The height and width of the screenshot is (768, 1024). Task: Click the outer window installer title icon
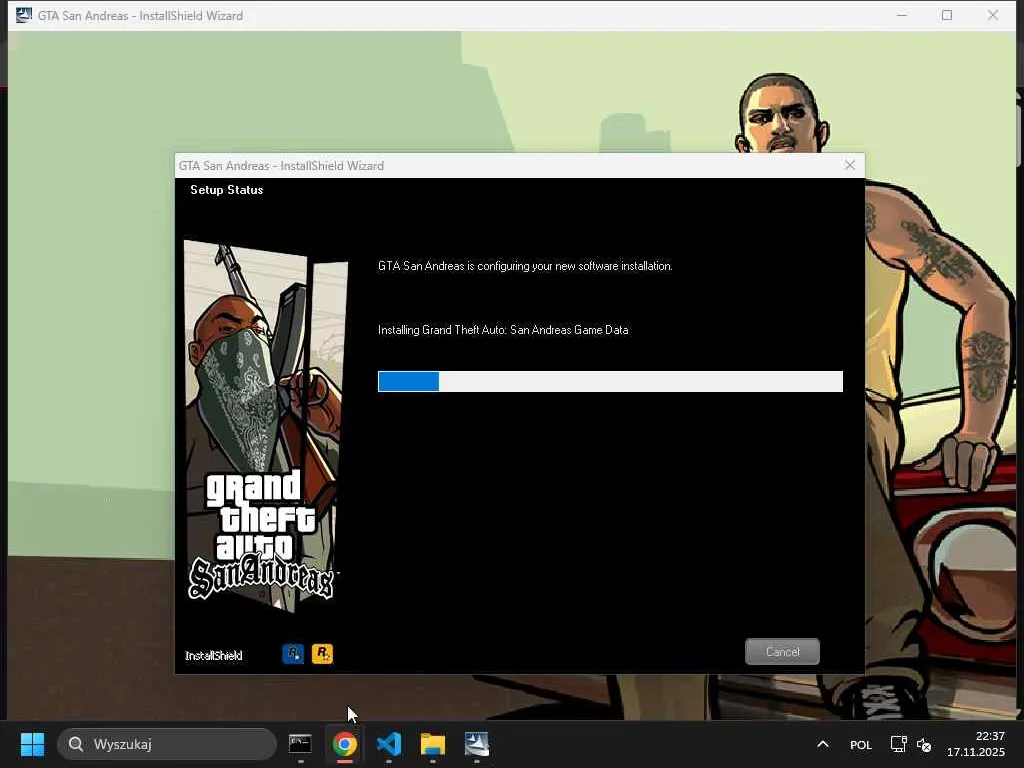24,15
